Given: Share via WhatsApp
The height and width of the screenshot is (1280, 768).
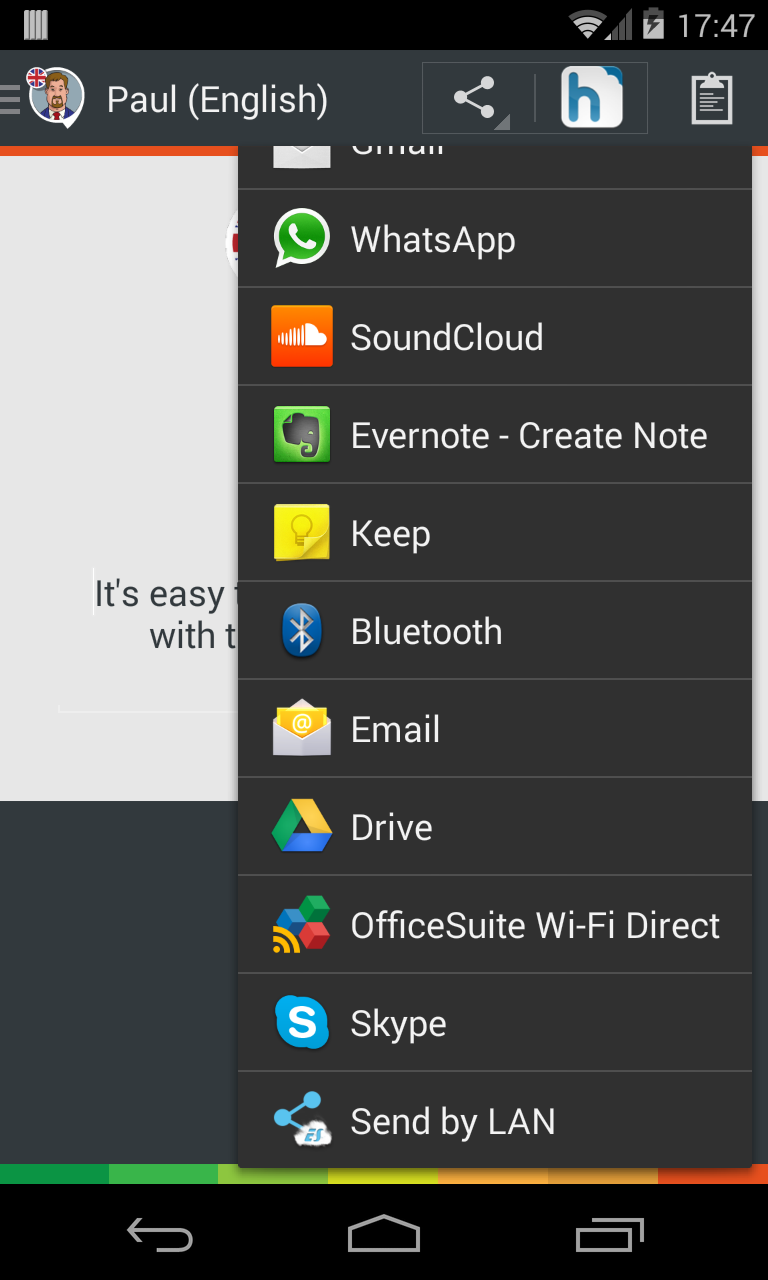Looking at the screenshot, I should click(495, 239).
